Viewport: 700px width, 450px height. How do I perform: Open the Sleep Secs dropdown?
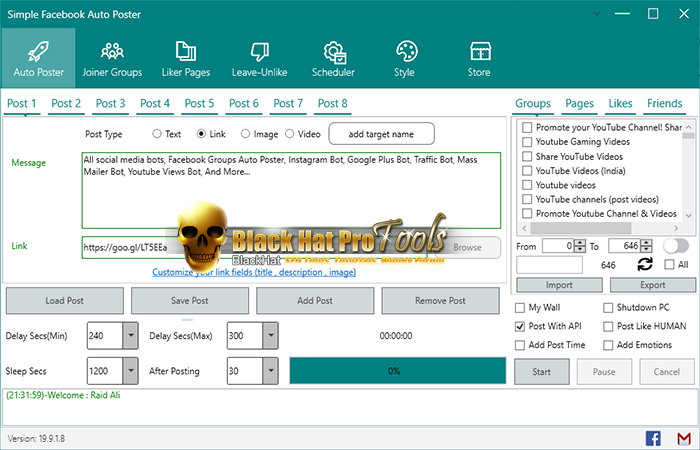coord(130,371)
